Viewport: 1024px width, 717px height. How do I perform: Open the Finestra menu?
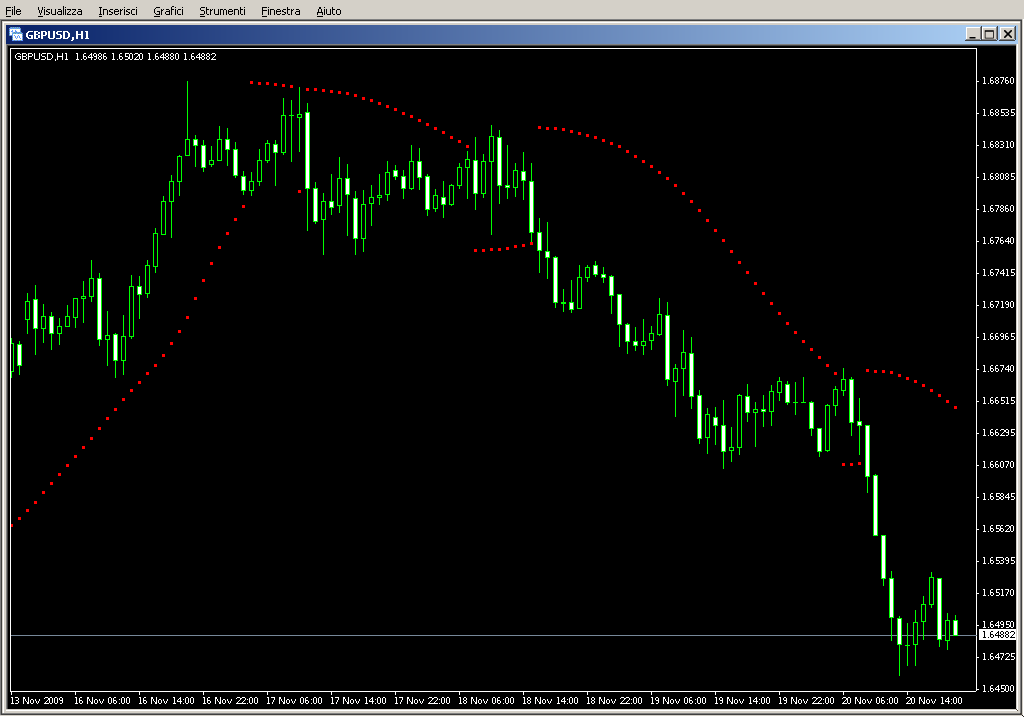(x=280, y=11)
